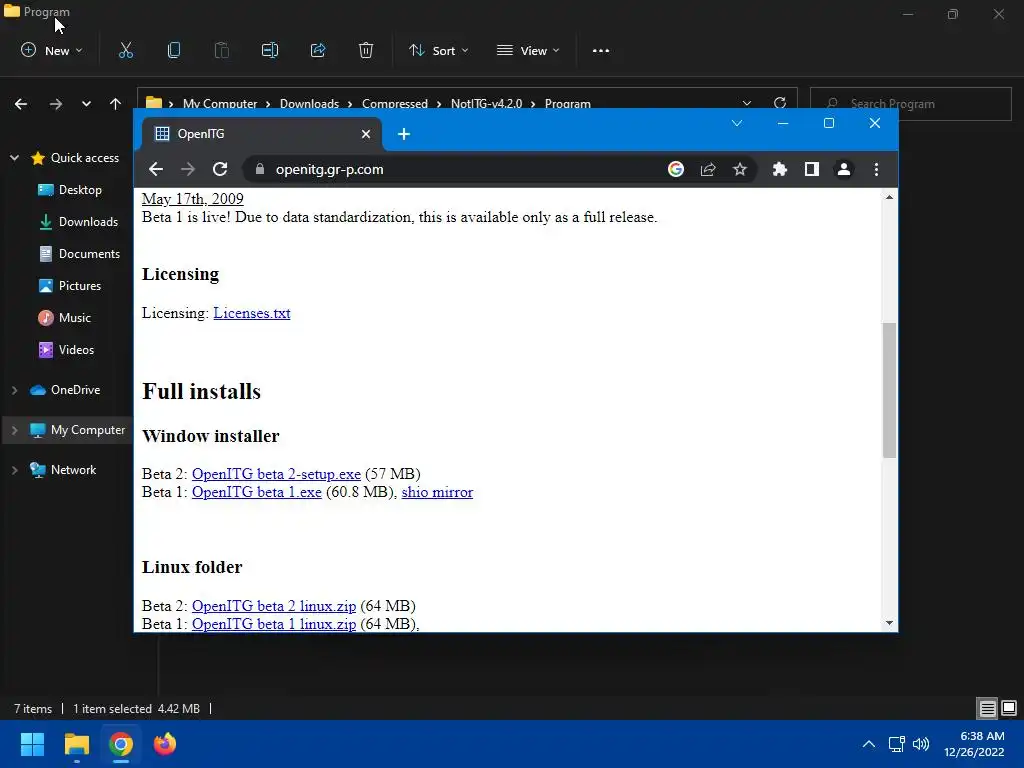Download OpenITG beta 2 linux.zip
Image resolution: width=1024 pixels, height=768 pixels.
point(274,605)
